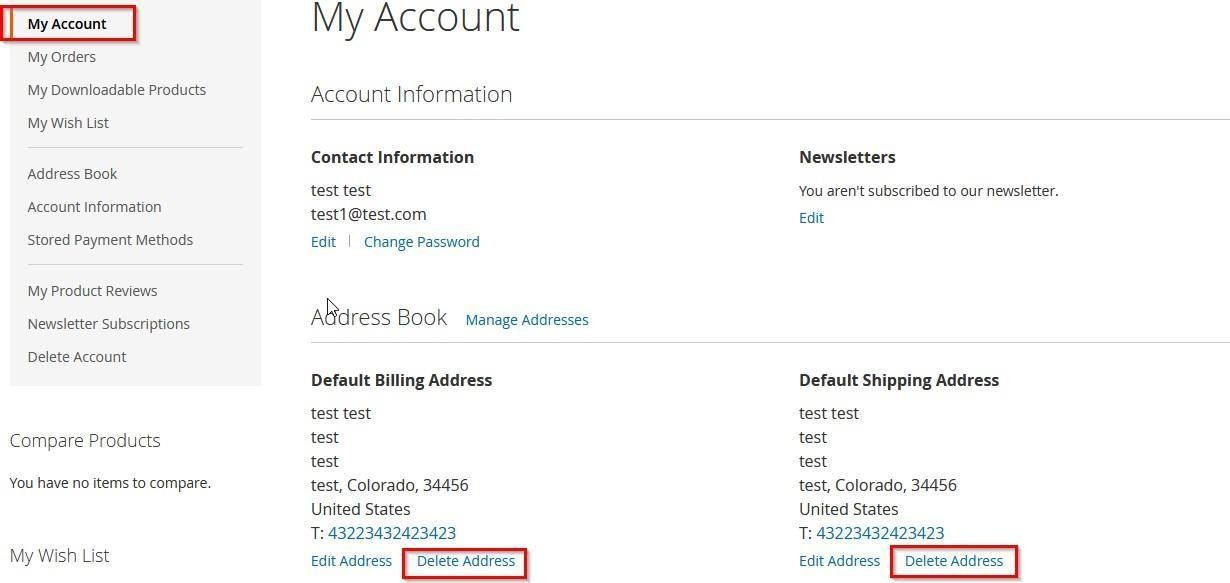
Task: Edit the default billing address
Action: pyautogui.click(x=351, y=561)
